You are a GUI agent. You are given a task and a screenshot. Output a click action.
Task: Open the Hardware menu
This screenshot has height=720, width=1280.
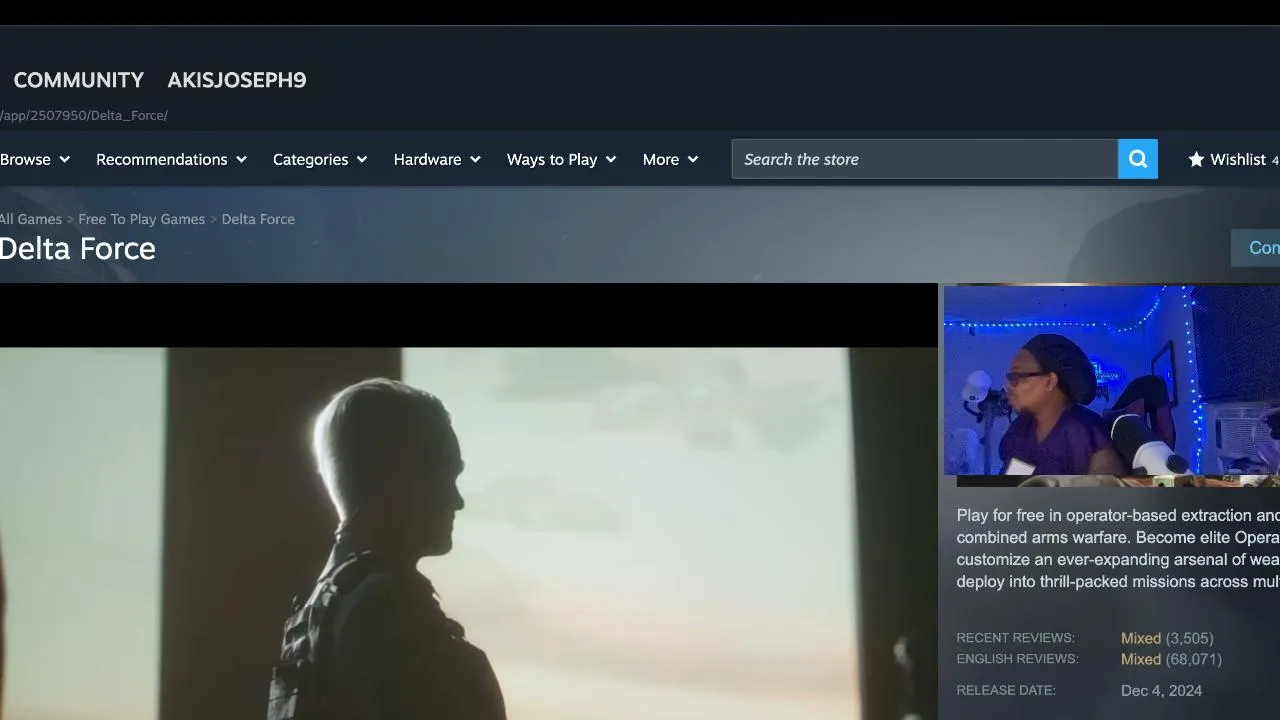437,159
